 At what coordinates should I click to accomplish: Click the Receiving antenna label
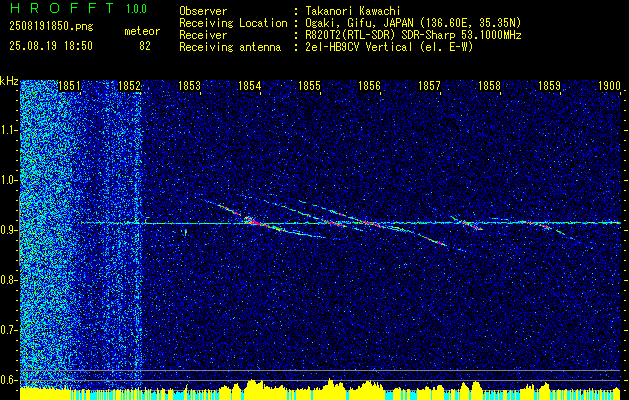click(x=230, y=47)
